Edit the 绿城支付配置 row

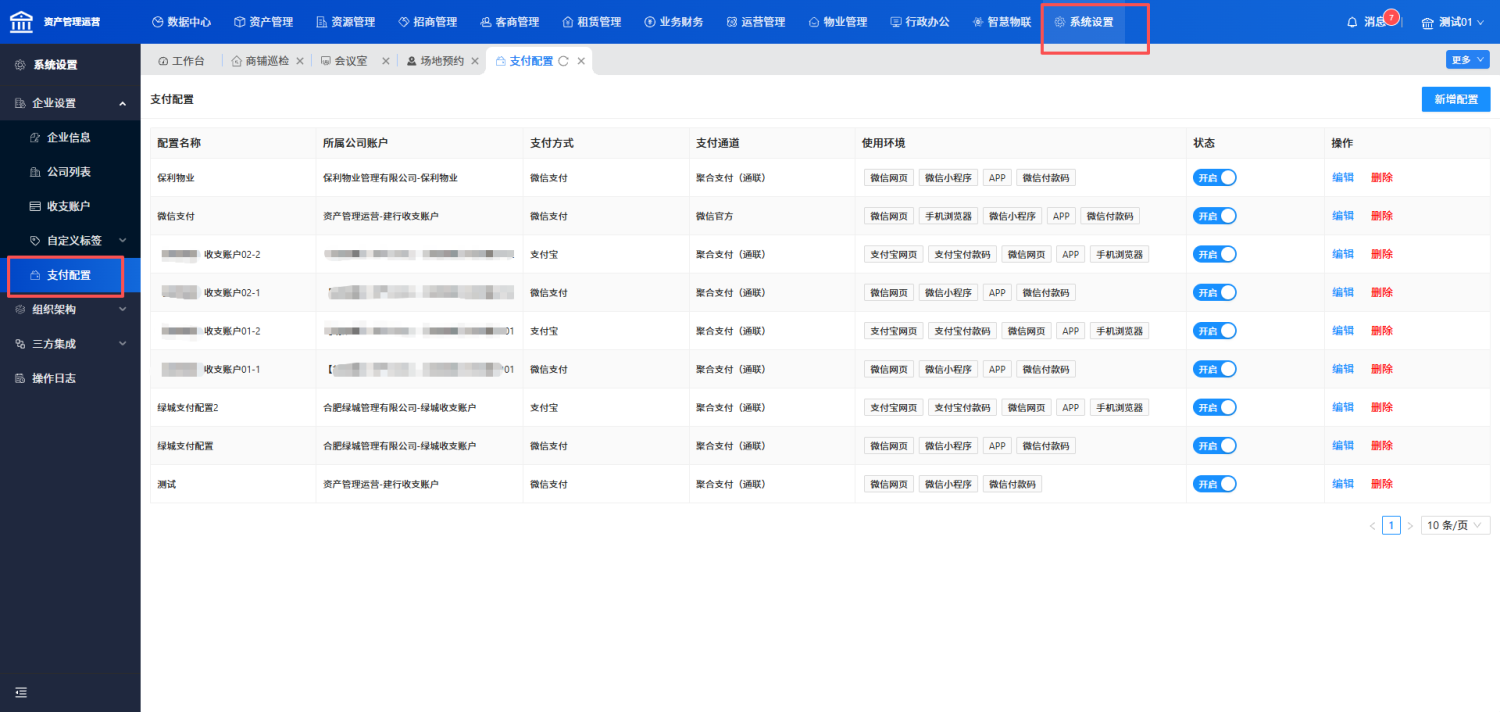1343,445
